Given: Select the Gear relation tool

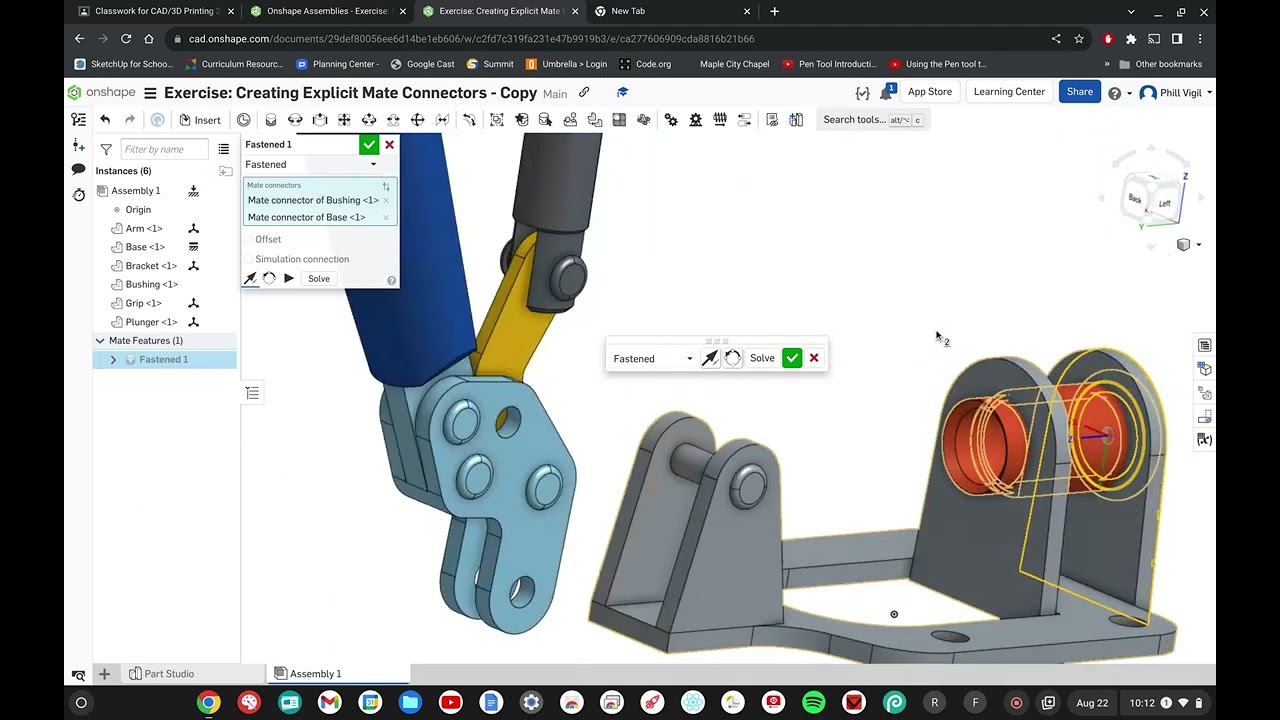Looking at the screenshot, I should [x=671, y=120].
